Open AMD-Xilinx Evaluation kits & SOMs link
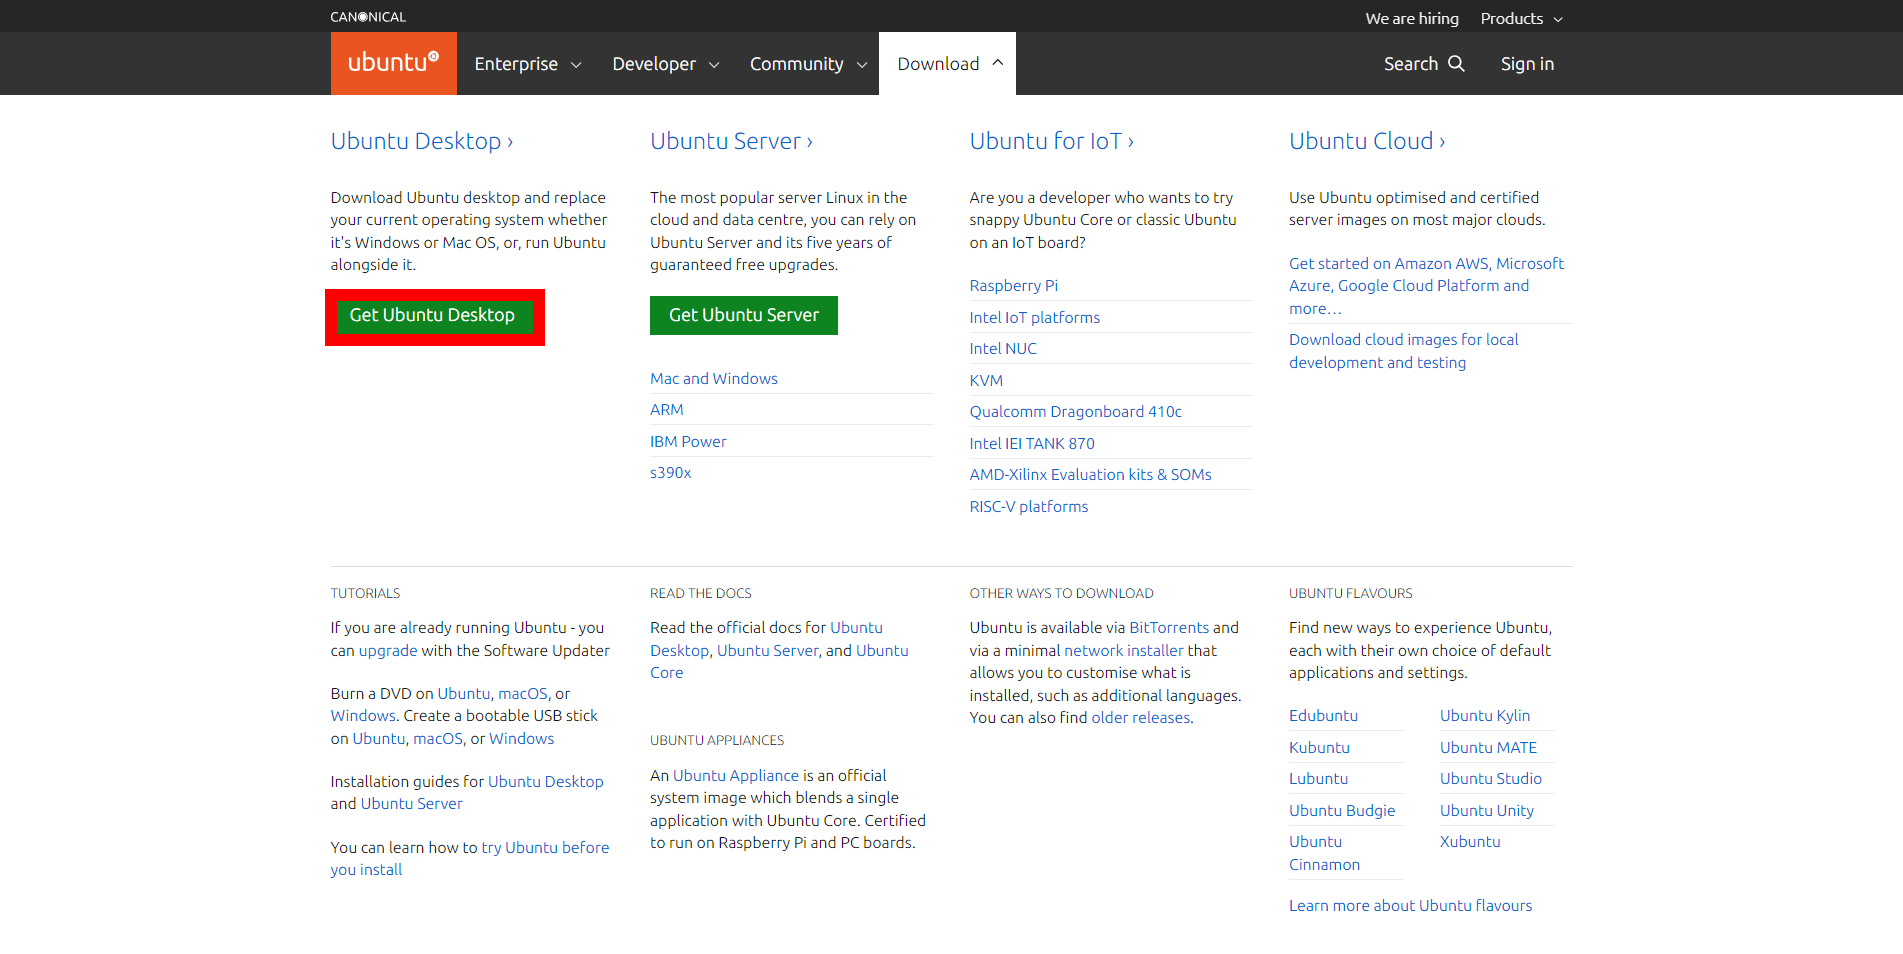This screenshot has height=954, width=1903. coord(1091,475)
